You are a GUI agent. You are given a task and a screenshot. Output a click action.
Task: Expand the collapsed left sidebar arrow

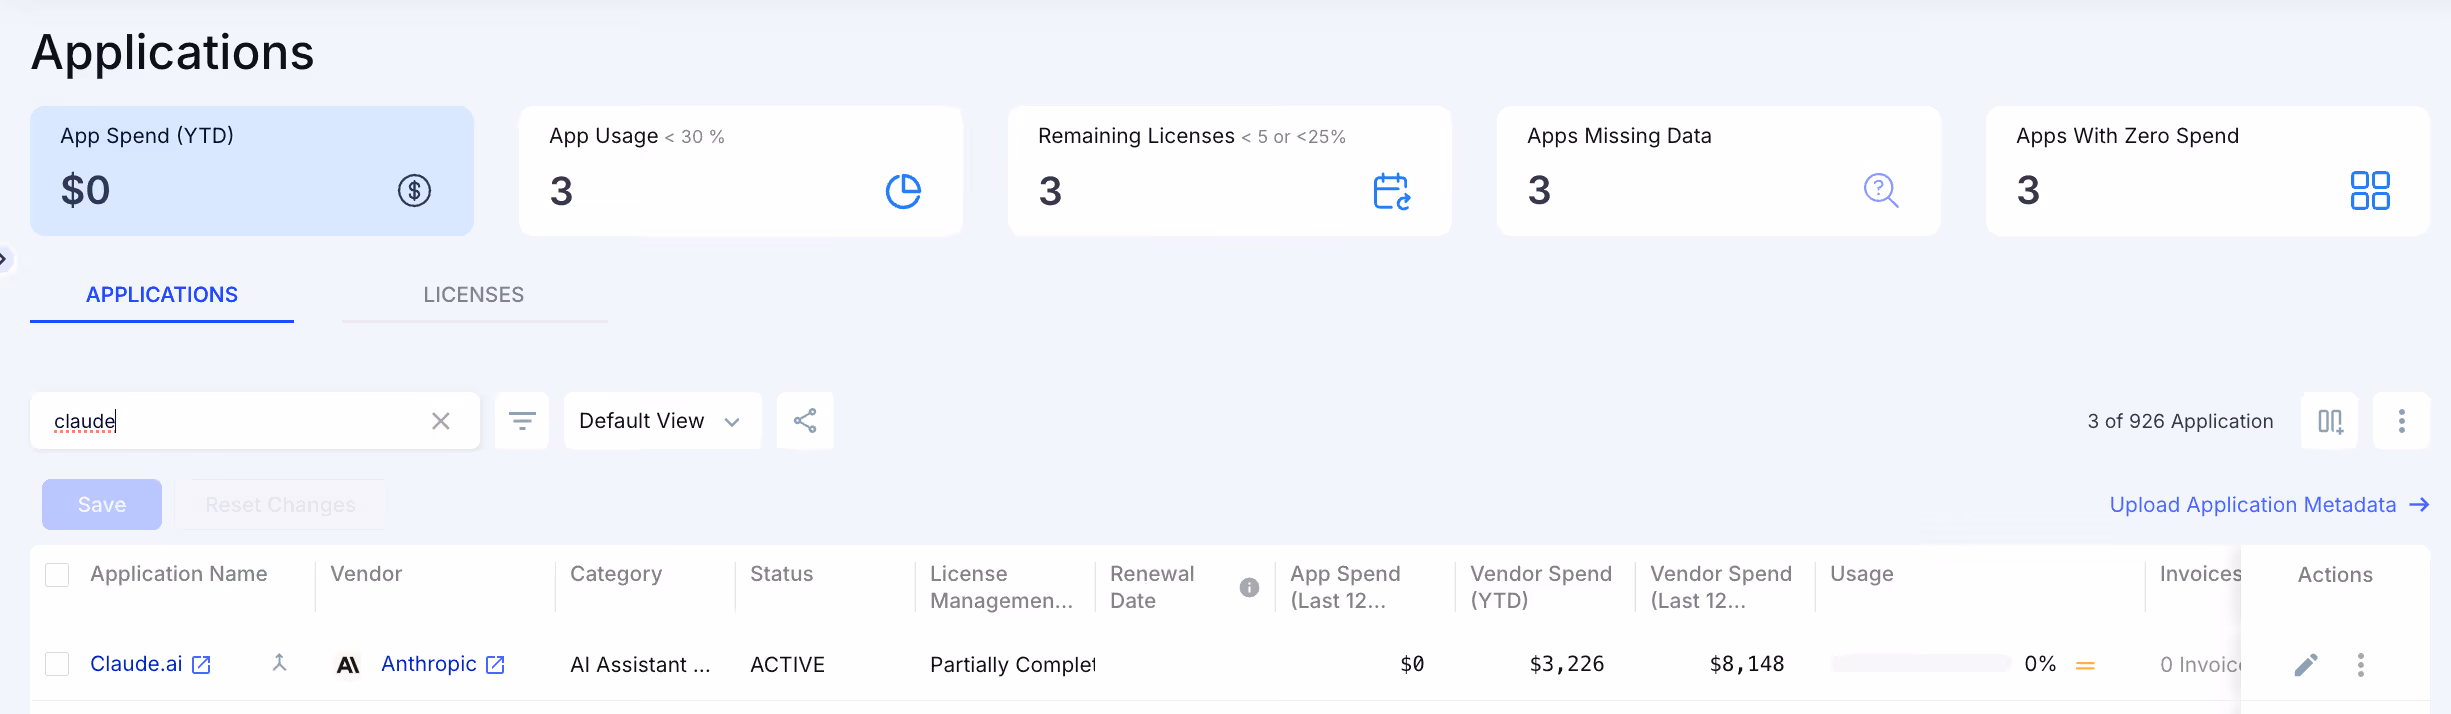coord(4,259)
